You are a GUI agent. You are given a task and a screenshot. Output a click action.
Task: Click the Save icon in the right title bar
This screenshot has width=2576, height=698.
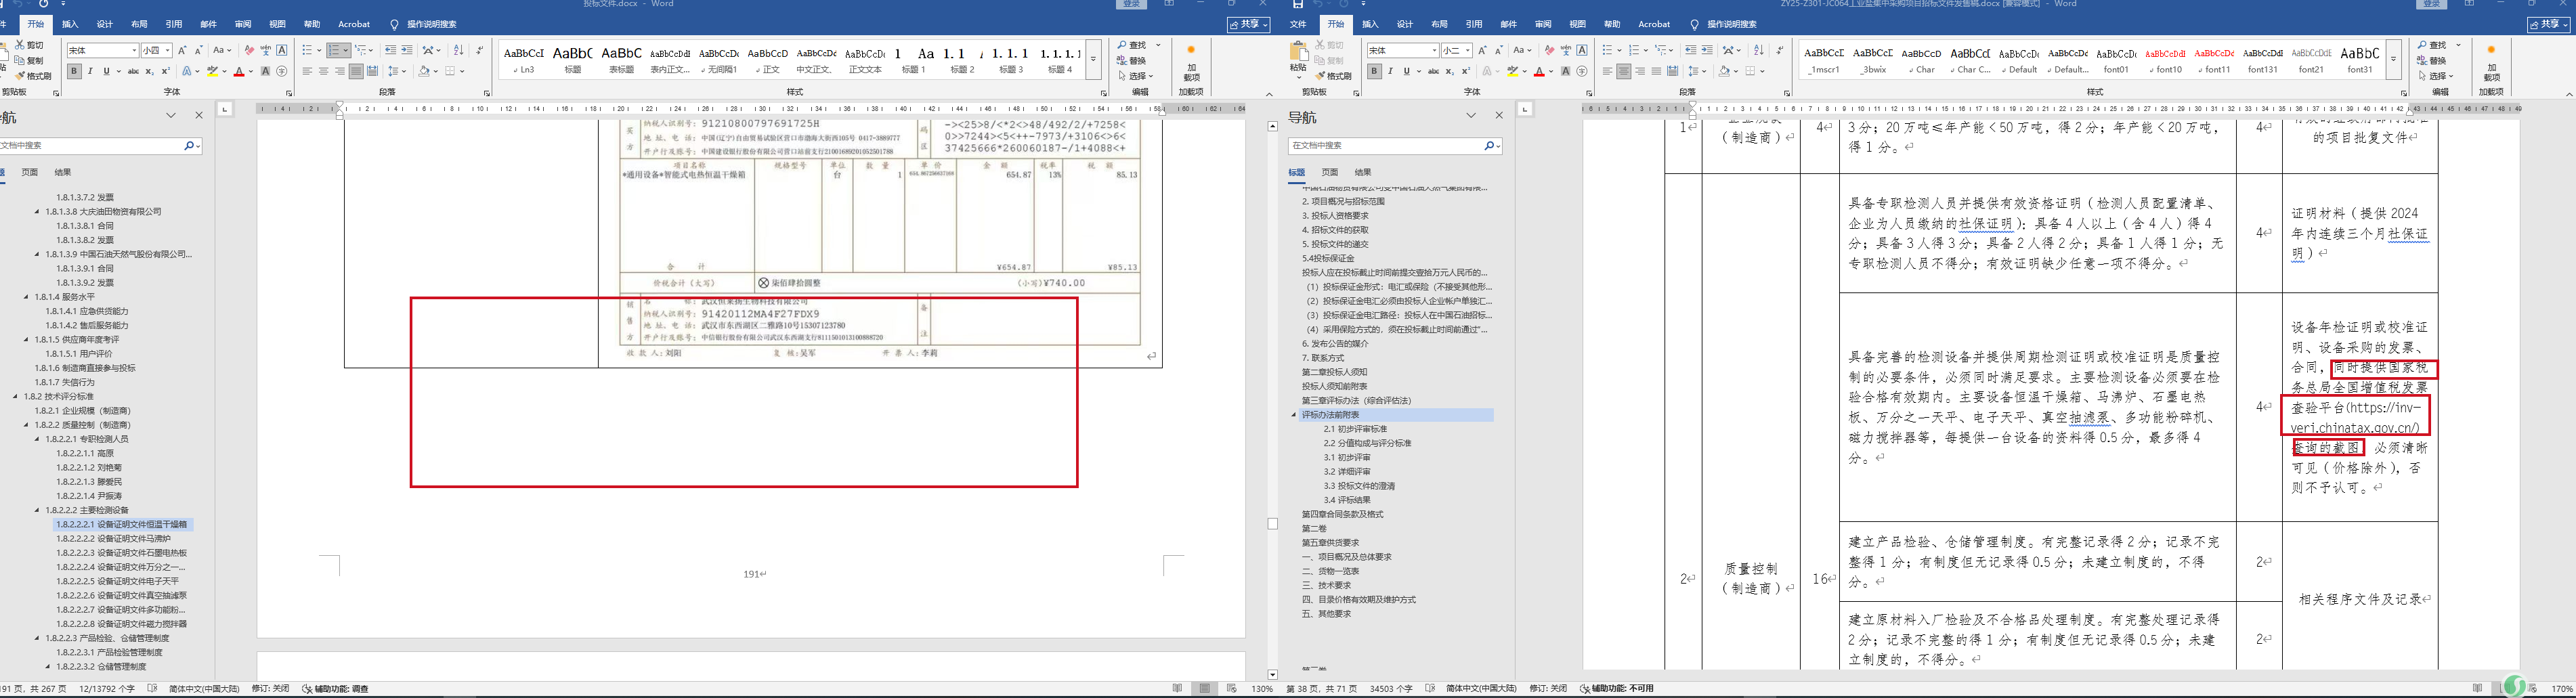(x=1298, y=5)
